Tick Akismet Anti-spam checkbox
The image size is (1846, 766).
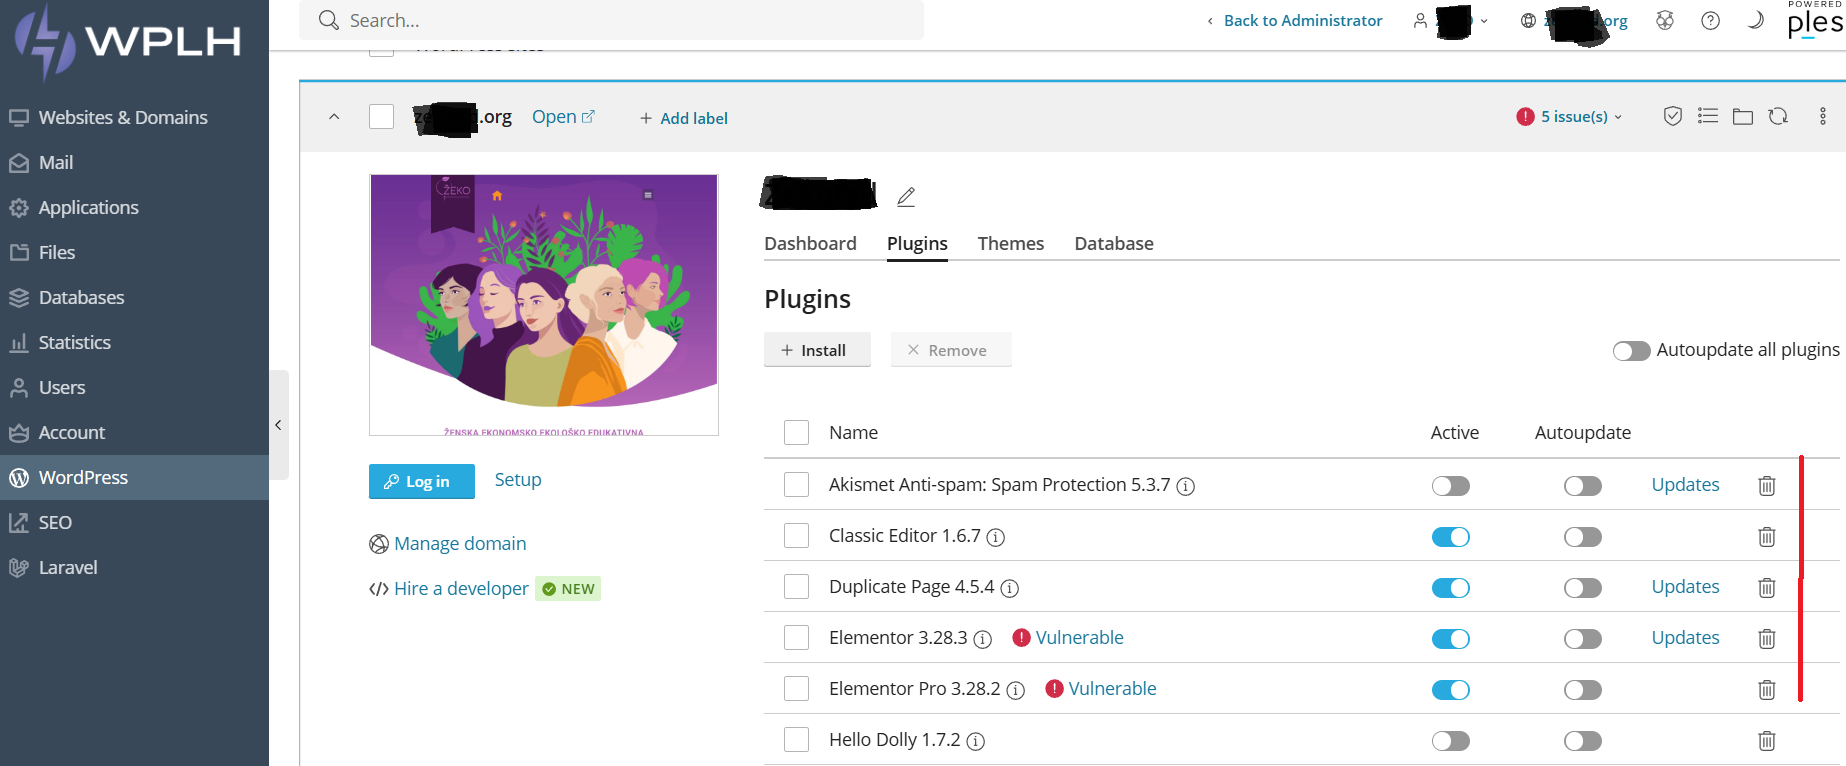point(796,484)
